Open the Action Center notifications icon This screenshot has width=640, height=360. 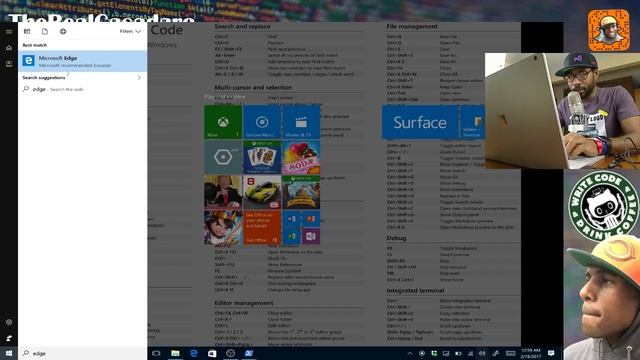tap(551, 353)
